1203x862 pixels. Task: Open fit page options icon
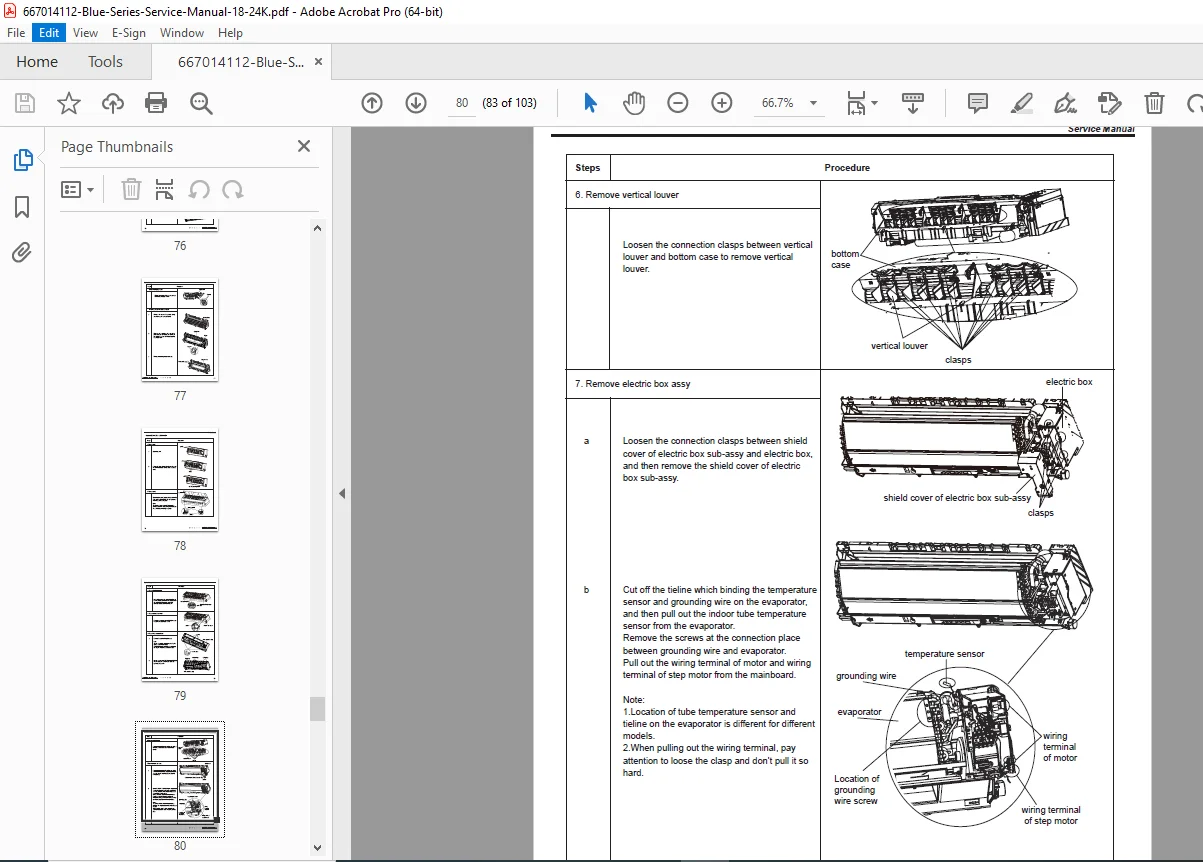[861, 102]
